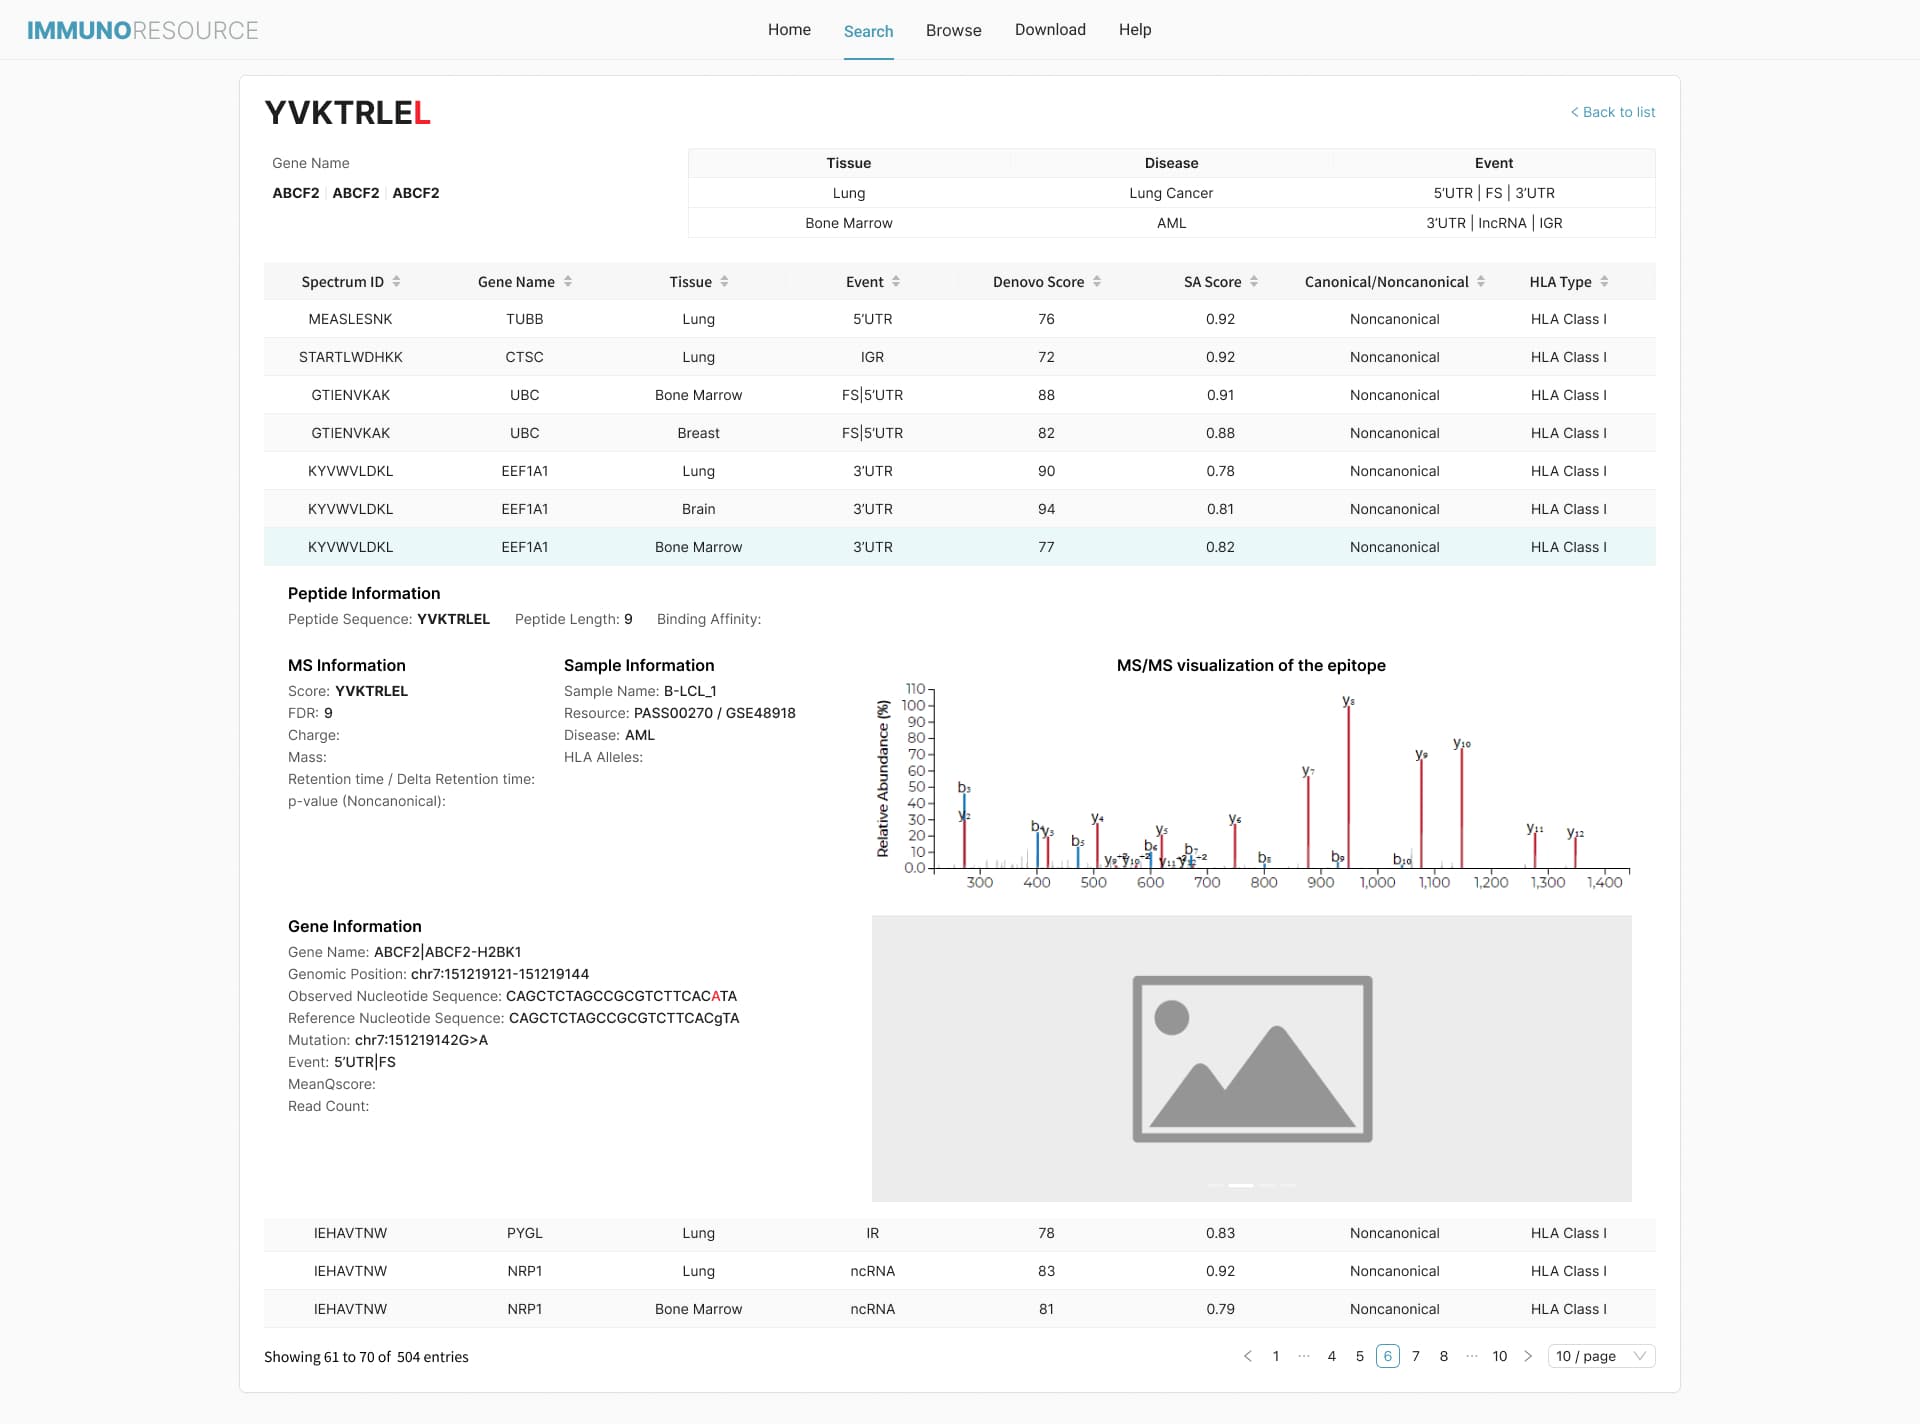Sort by Tissue column arrows
Image resolution: width=1920 pixels, height=1424 pixels.
[x=724, y=282]
